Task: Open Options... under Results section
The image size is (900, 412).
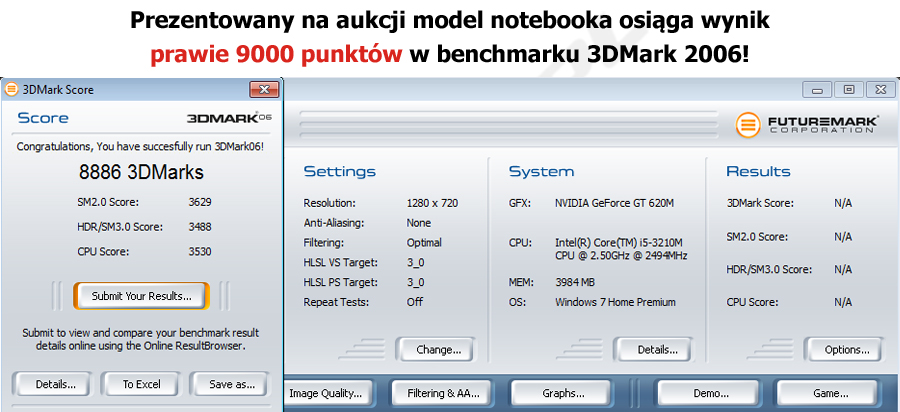Action: (846, 349)
